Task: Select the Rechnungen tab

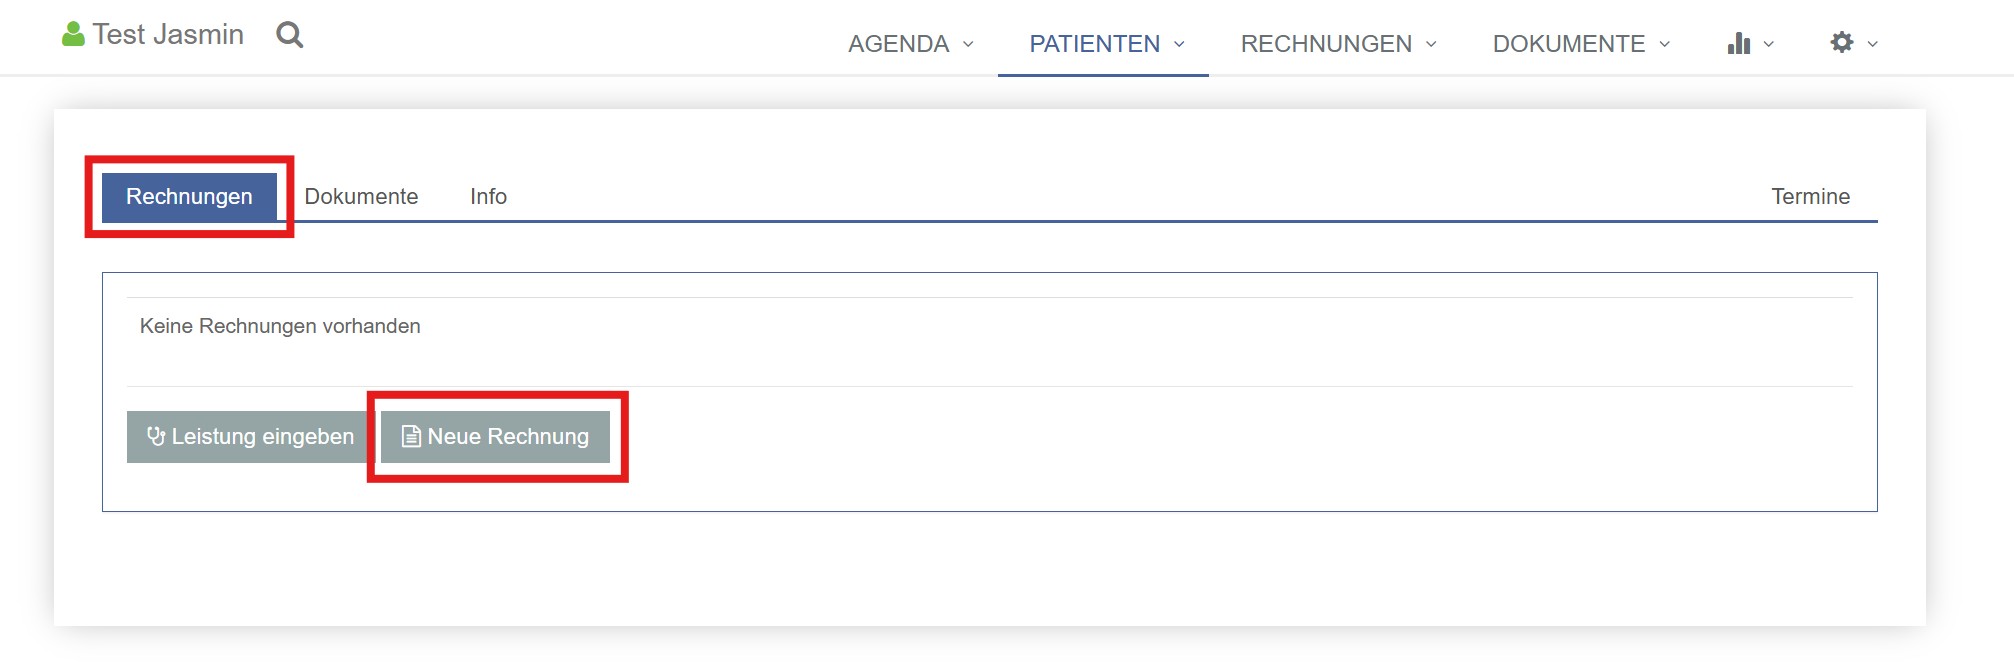Action: (189, 196)
